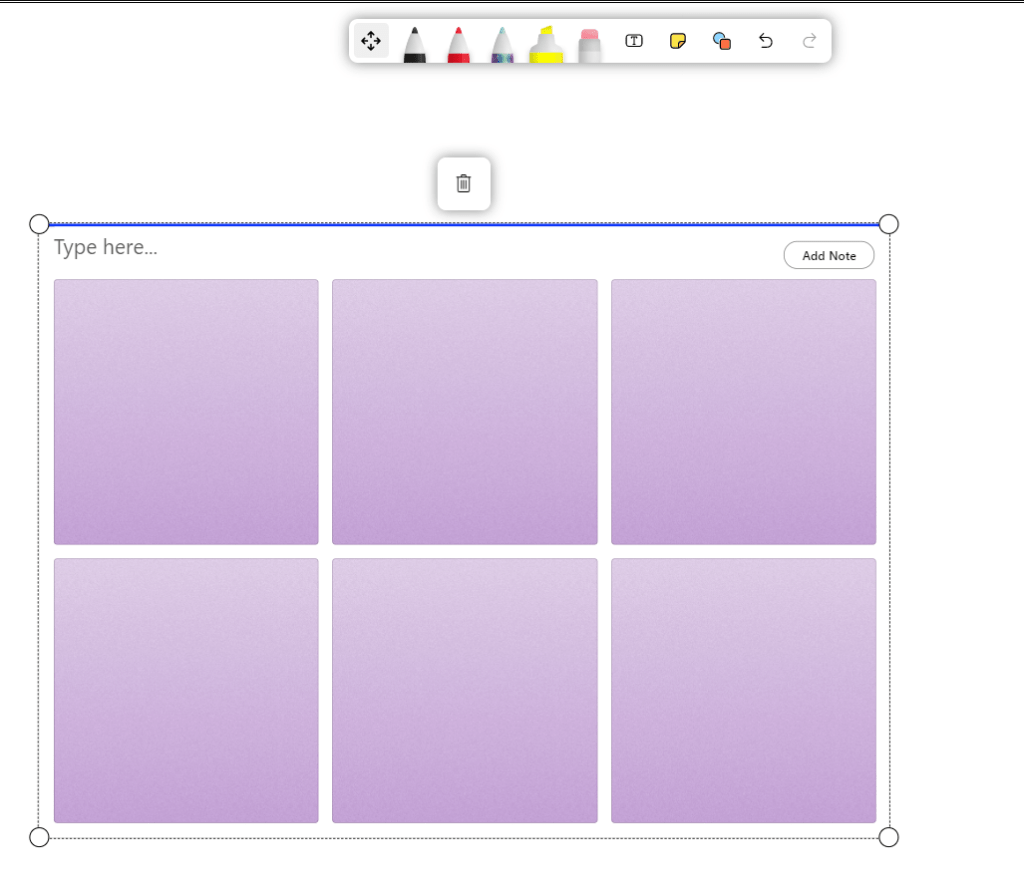Undo the last action
The image size is (1024, 890).
pos(766,41)
